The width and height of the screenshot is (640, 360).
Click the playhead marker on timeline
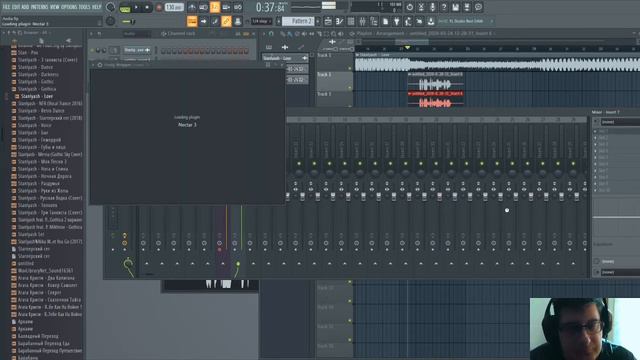pos(407,48)
